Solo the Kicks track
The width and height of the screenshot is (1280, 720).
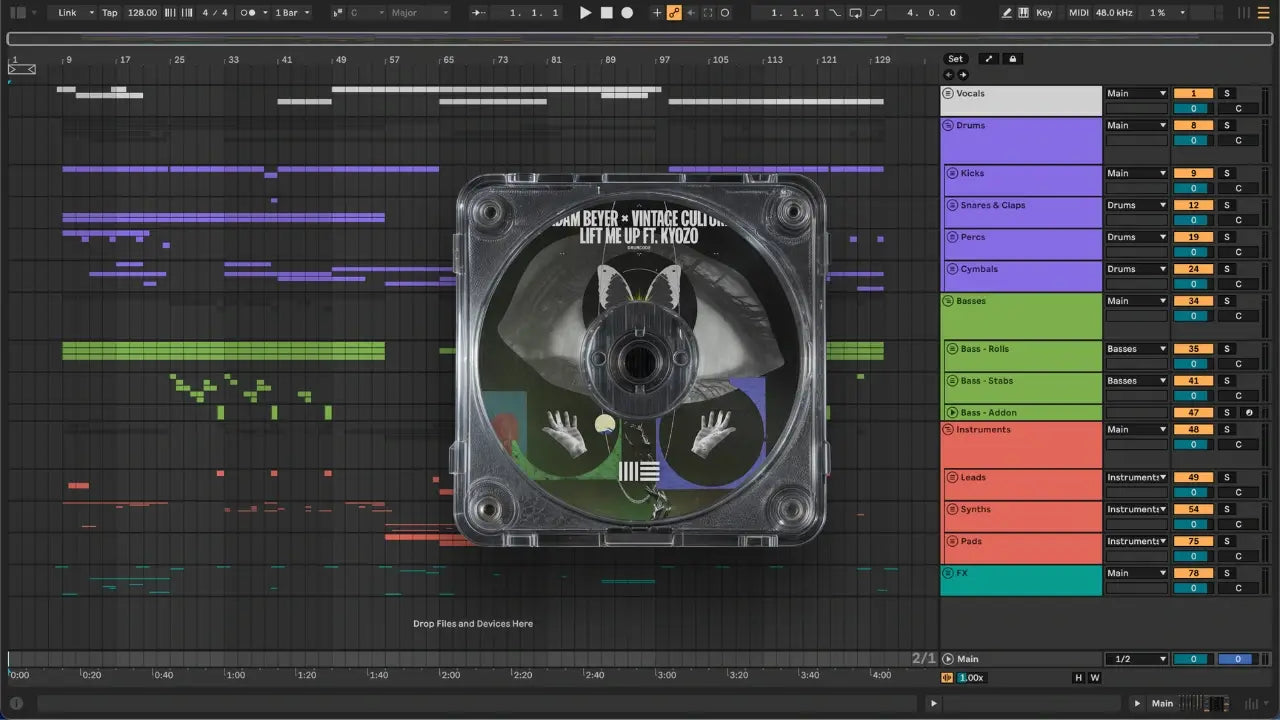(1227, 174)
